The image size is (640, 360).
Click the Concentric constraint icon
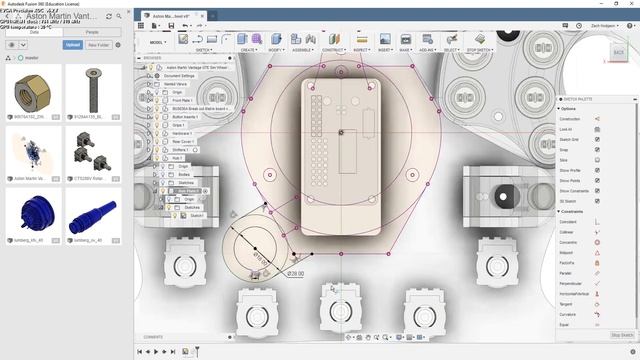click(597, 242)
